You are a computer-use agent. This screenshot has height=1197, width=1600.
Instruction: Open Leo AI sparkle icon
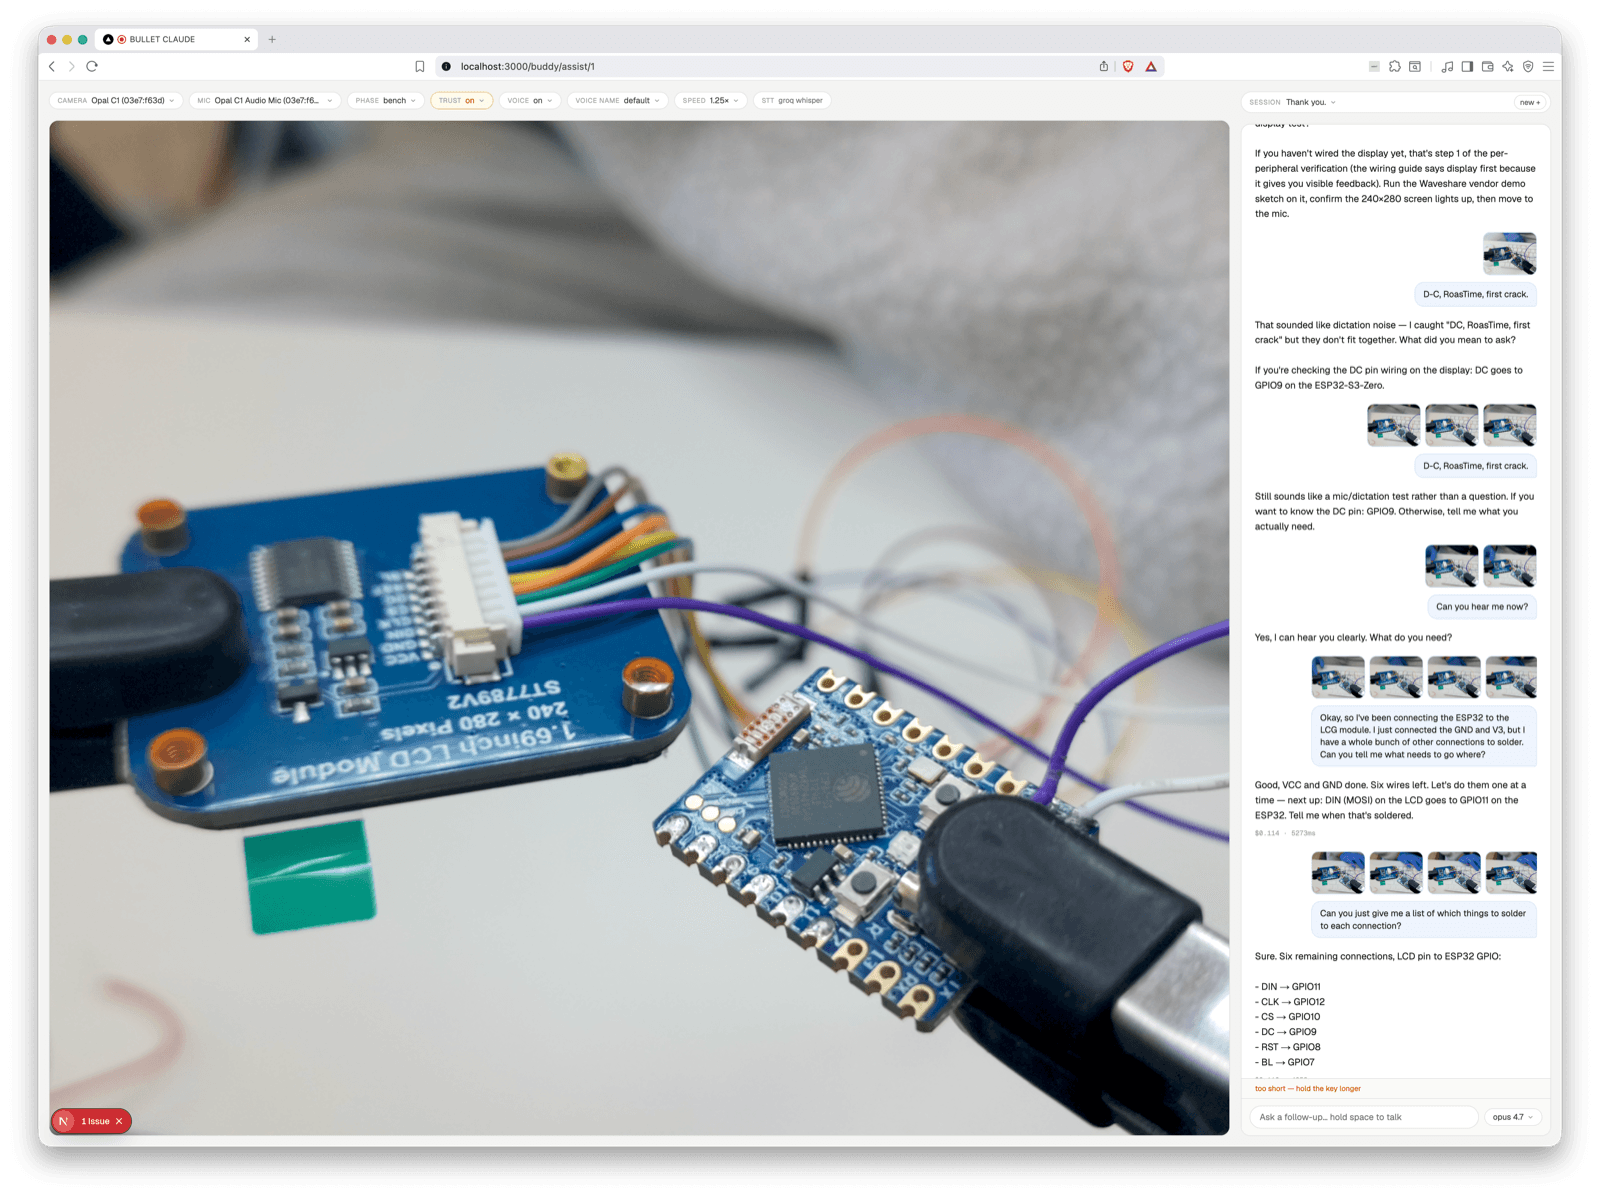pos(1508,66)
